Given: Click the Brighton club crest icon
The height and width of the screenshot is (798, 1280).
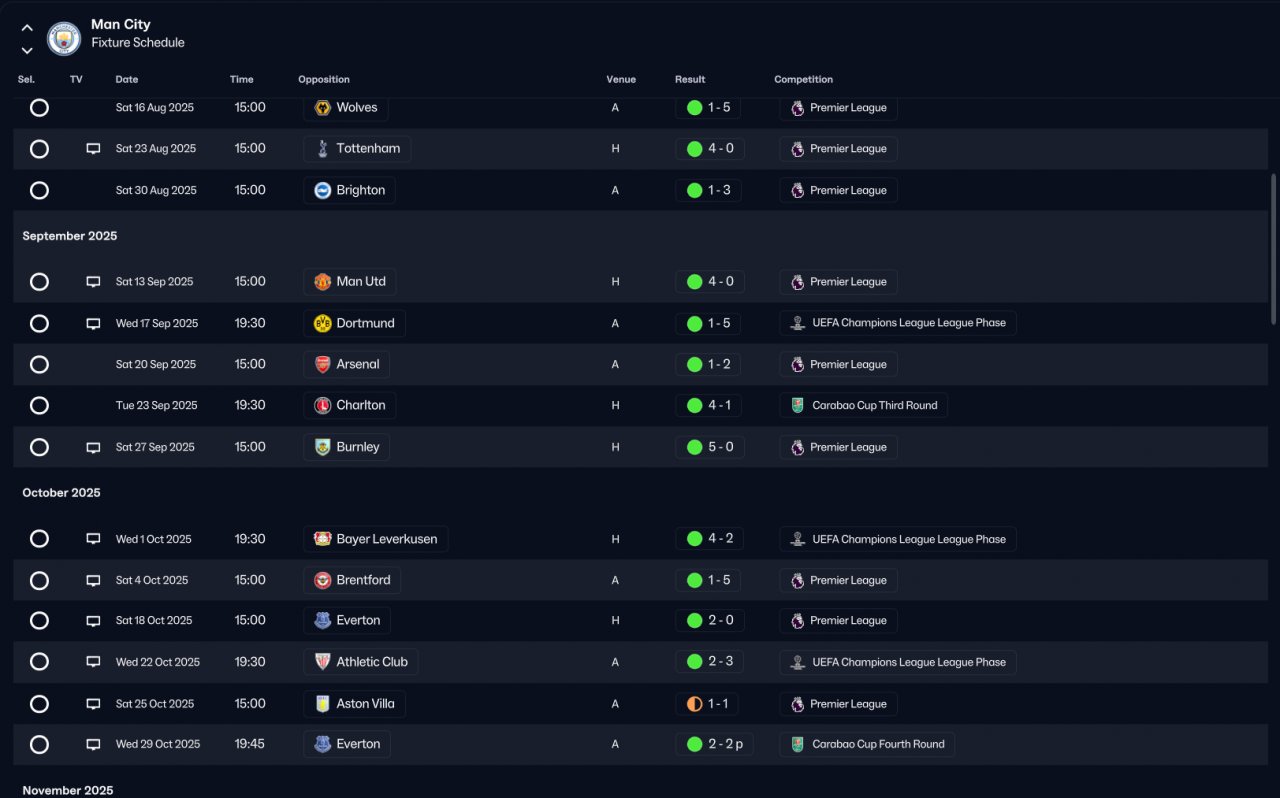Looking at the screenshot, I should coord(322,190).
